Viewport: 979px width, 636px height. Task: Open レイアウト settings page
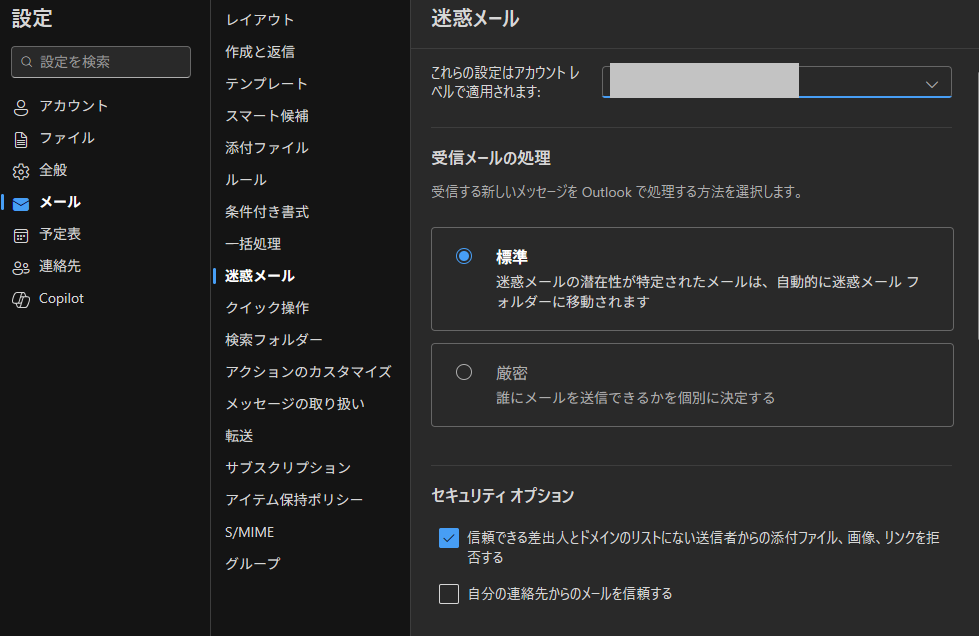click(260, 20)
